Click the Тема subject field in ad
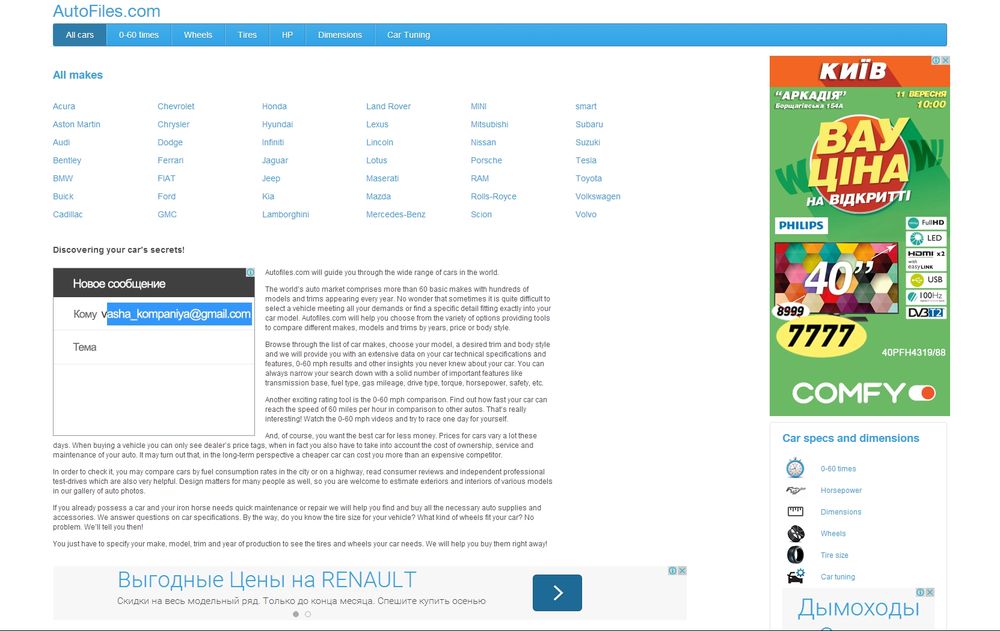1000x631 pixels. click(x=154, y=347)
